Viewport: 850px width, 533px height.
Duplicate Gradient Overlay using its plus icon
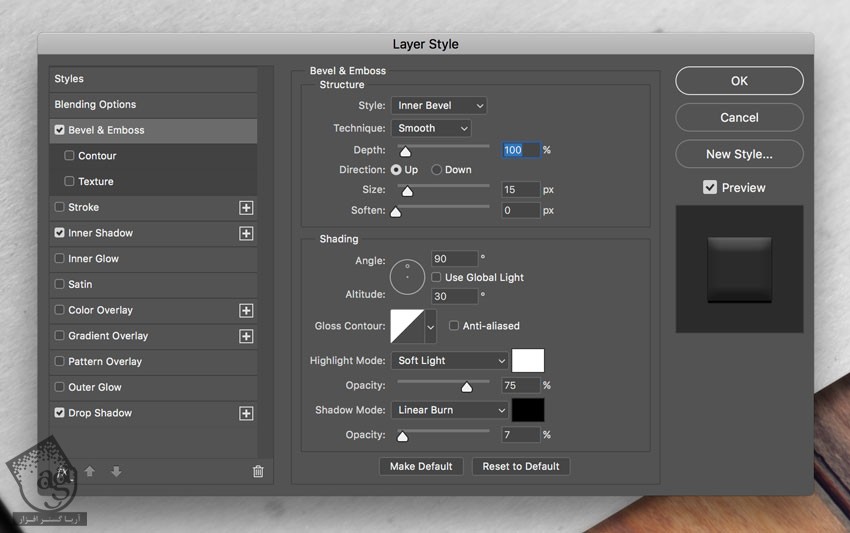pos(246,336)
